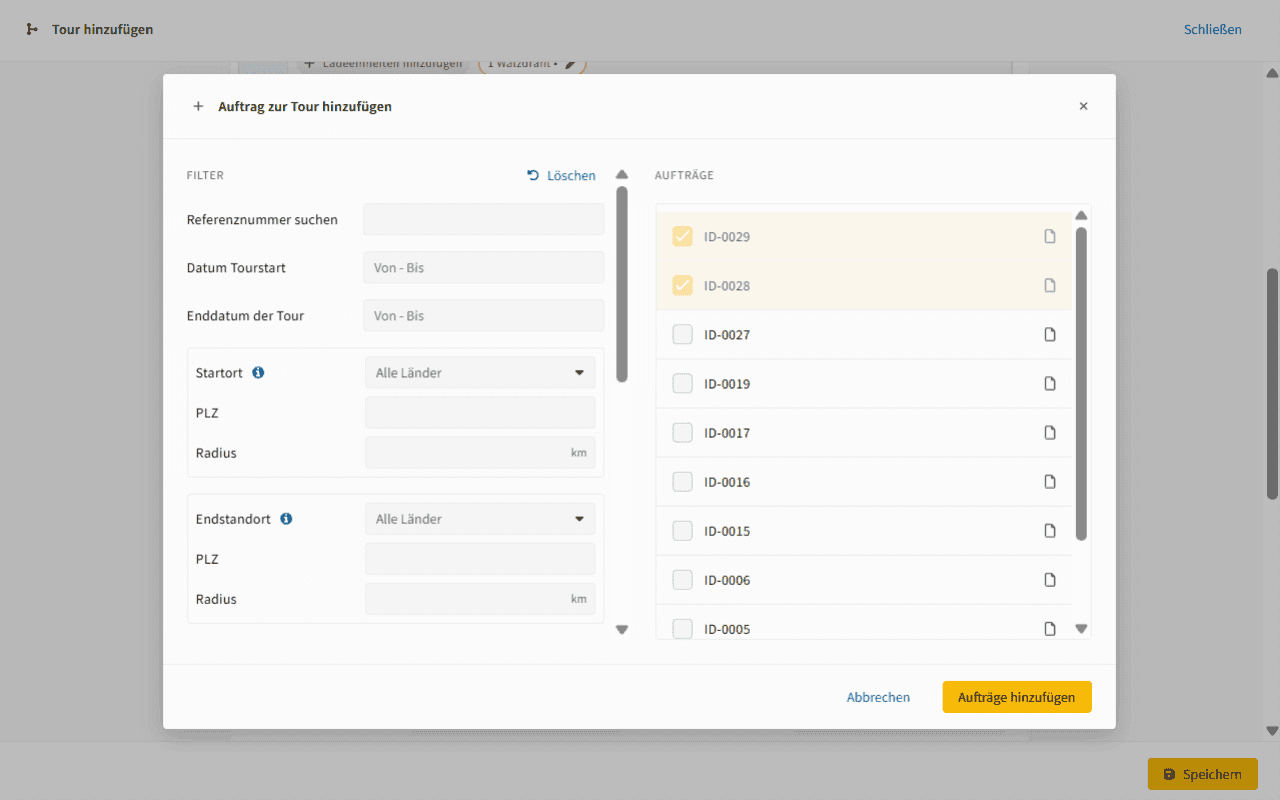This screenshot has height=800, width=1280.
Task: Open document icon for order ID-0027
Action: tap(1050, 335)
